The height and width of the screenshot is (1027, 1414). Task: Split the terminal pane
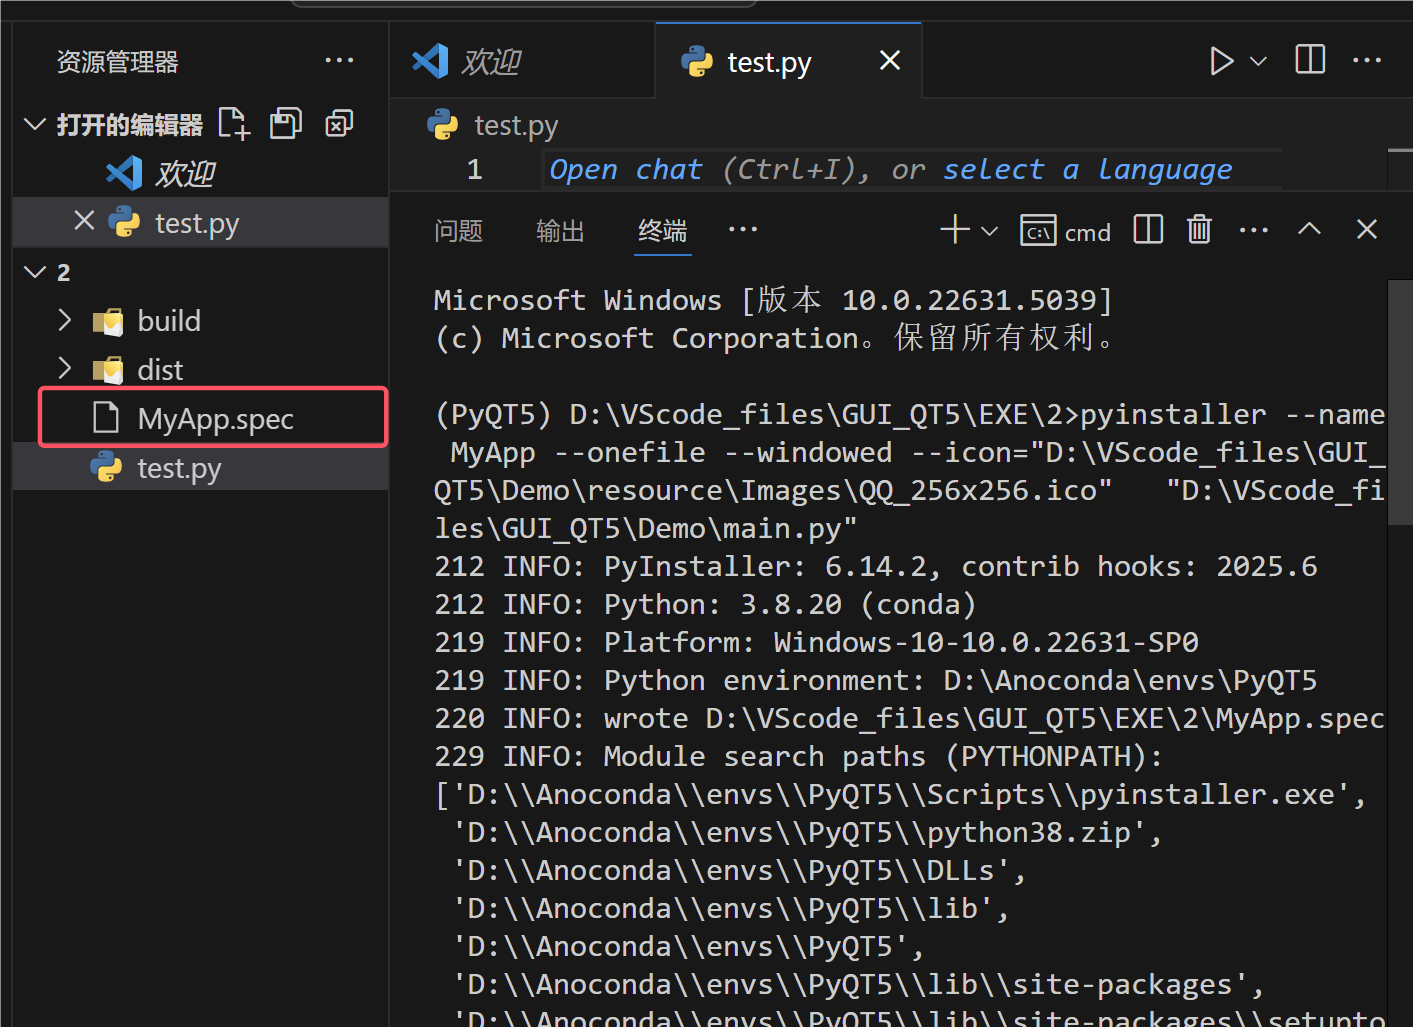point(1147,229)
